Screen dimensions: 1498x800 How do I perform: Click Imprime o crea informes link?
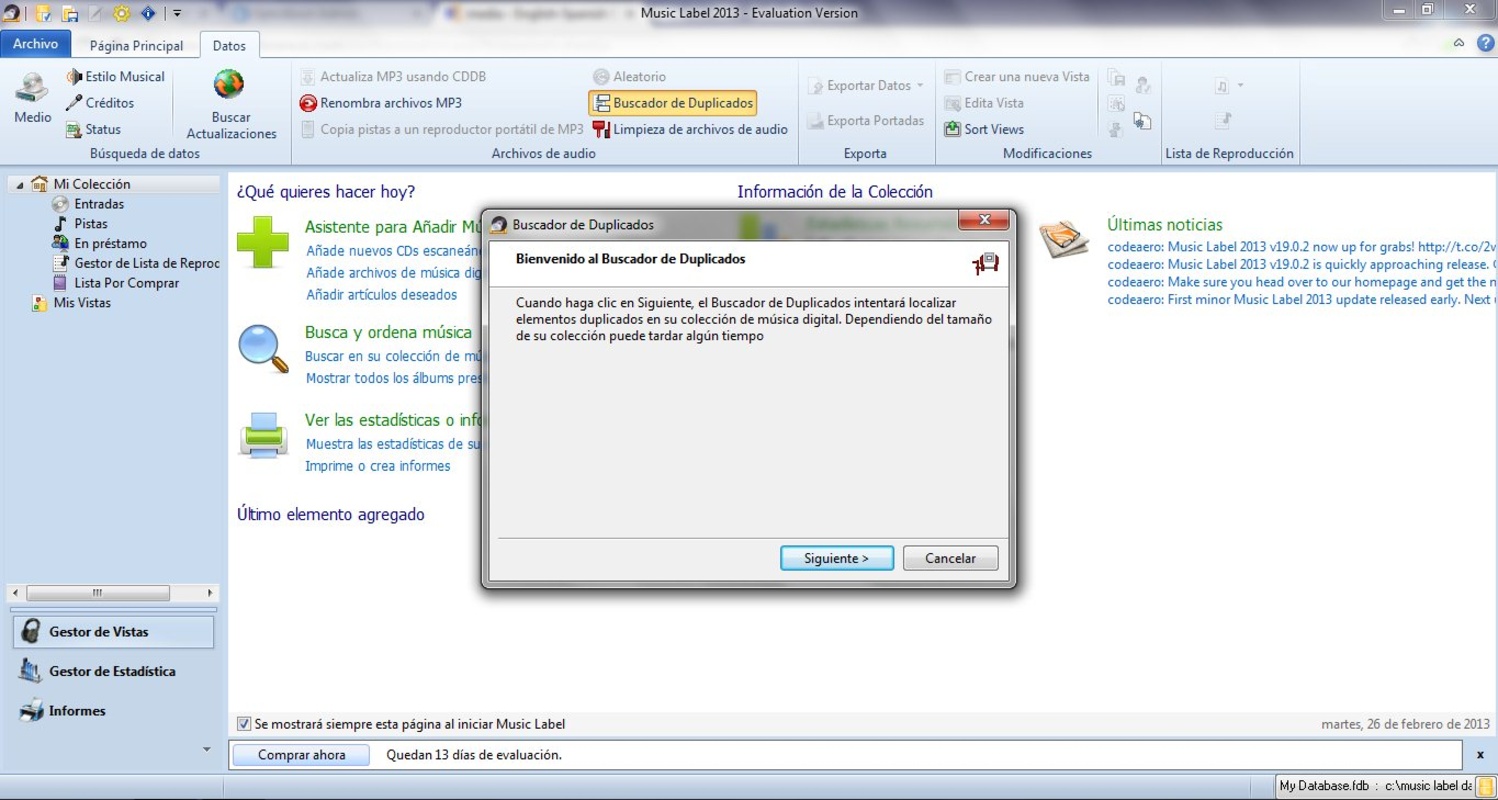(378, 466)
